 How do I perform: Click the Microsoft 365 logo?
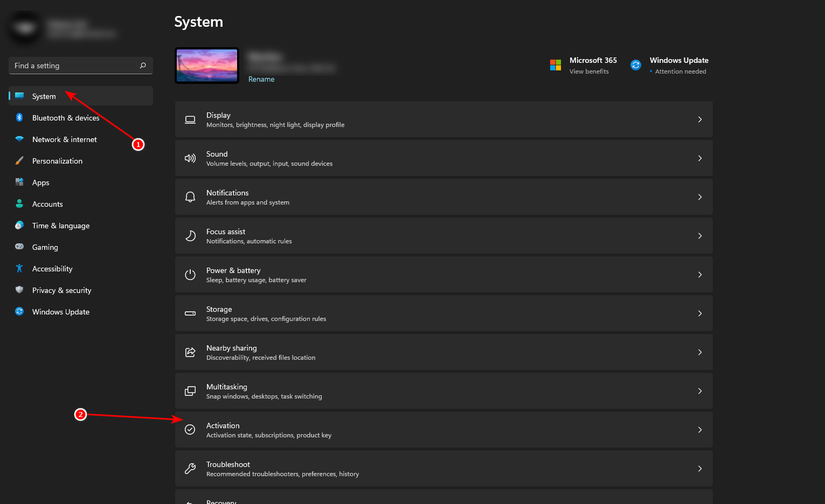click(555, 65)
